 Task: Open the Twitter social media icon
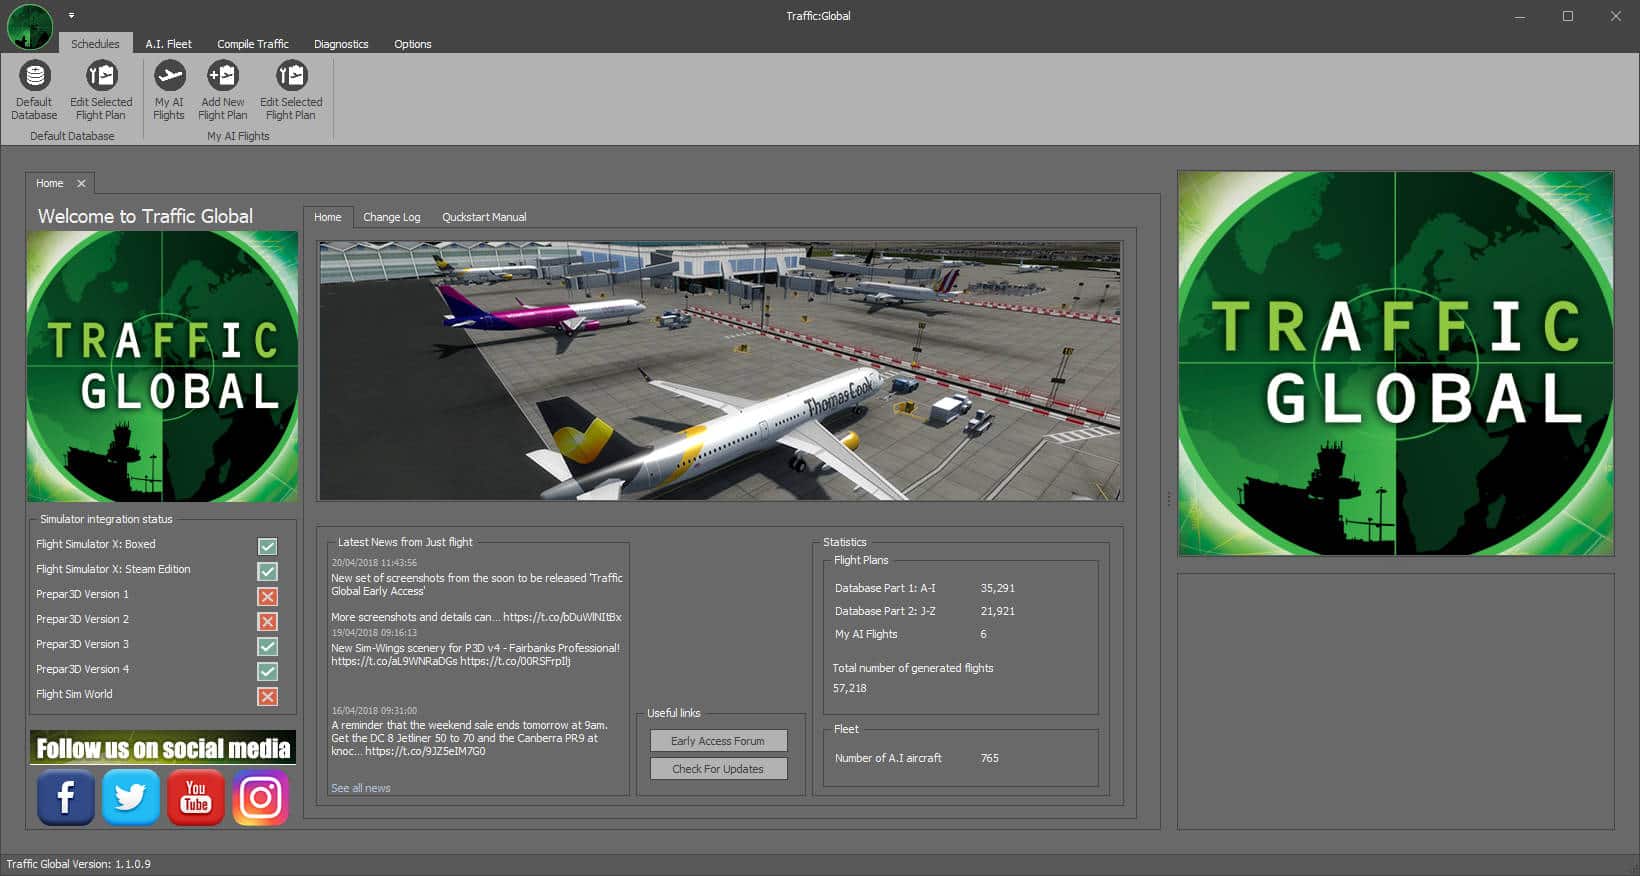[131, 797]
